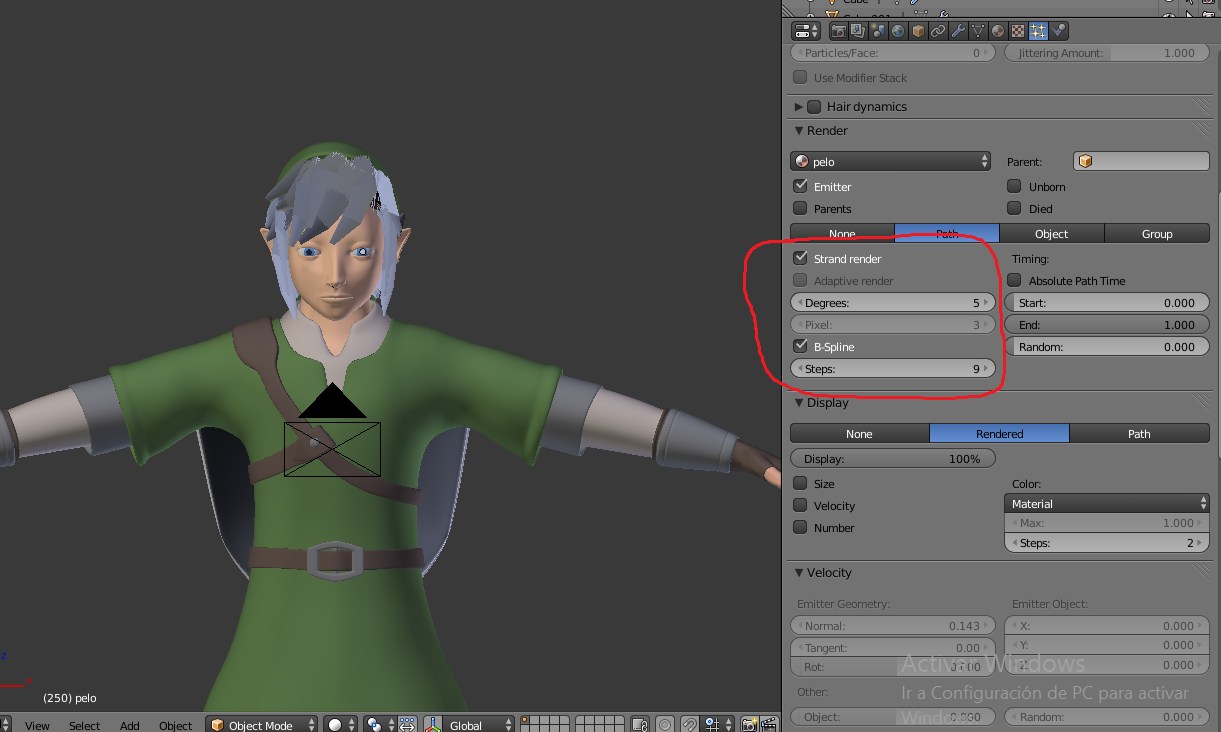The height and width of the screenshot is (732, 1221).
Task: Expand the Hair dynamics panel
Action: coord(798,107)
